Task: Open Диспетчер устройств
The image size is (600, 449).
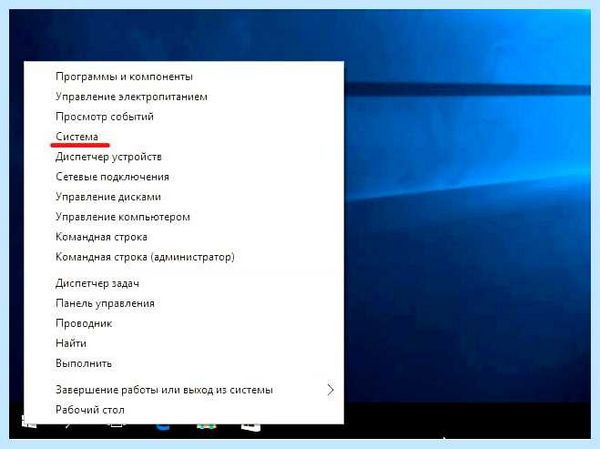Action: tap(184, 157)
